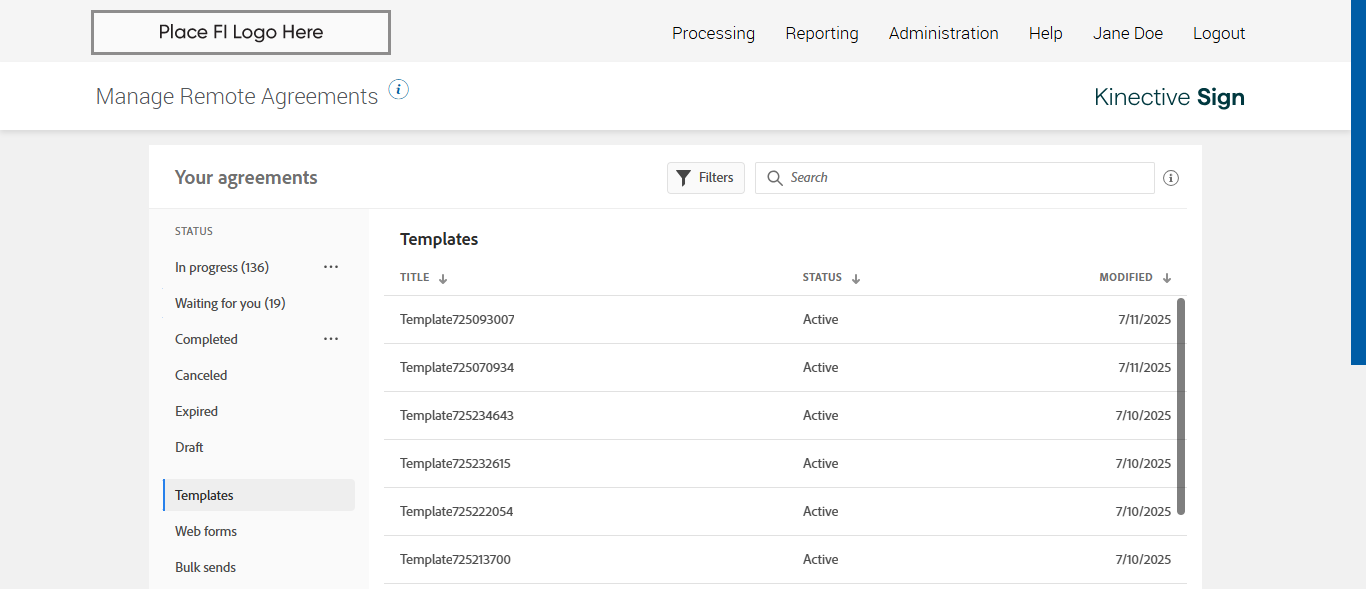Screen dimensions: 1366x589
Task: Open Template725093007 from the list
Action: point(457,320)
